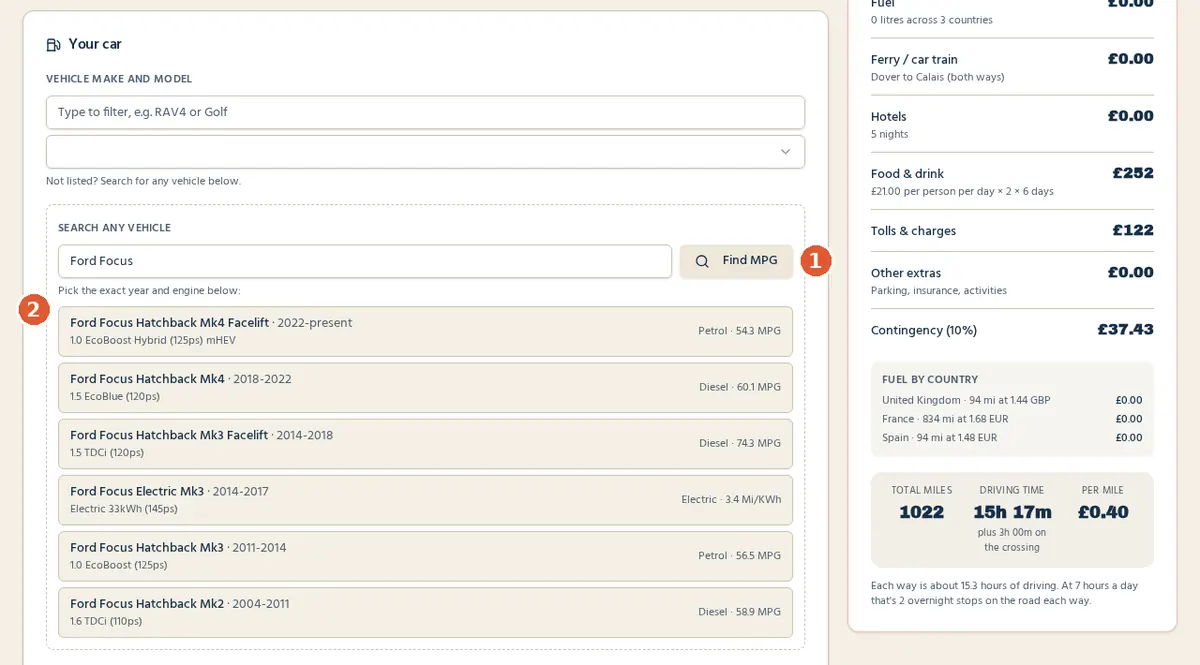Click the £122 tolls amount
Viewport: 1200px width, 665px height.
(x=1133, y=230)
